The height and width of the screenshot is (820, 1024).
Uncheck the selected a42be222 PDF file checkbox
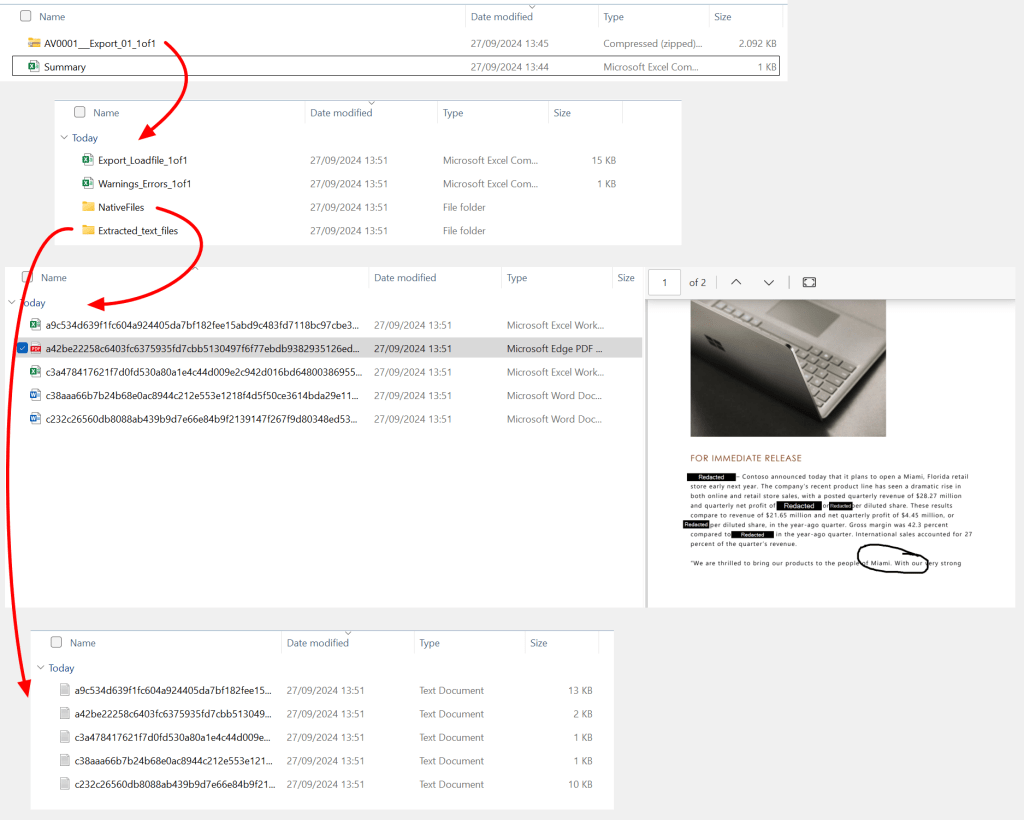[23, 349]
